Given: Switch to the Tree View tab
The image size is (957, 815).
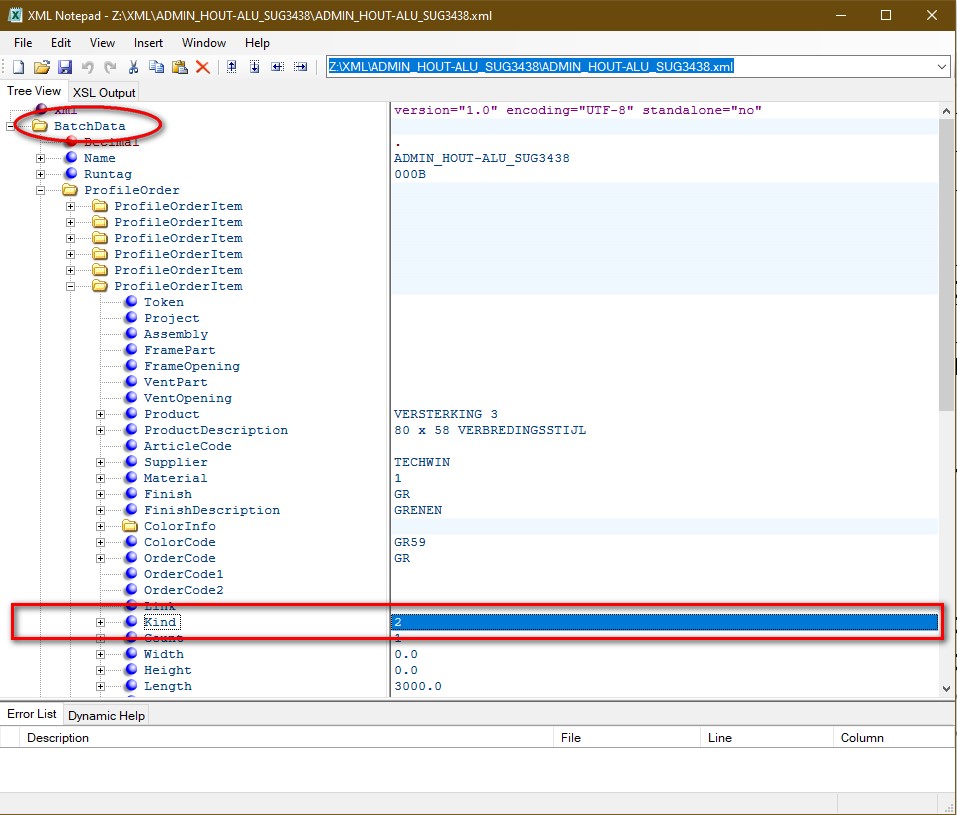Looking at the screenshot, I should point(34,91).
